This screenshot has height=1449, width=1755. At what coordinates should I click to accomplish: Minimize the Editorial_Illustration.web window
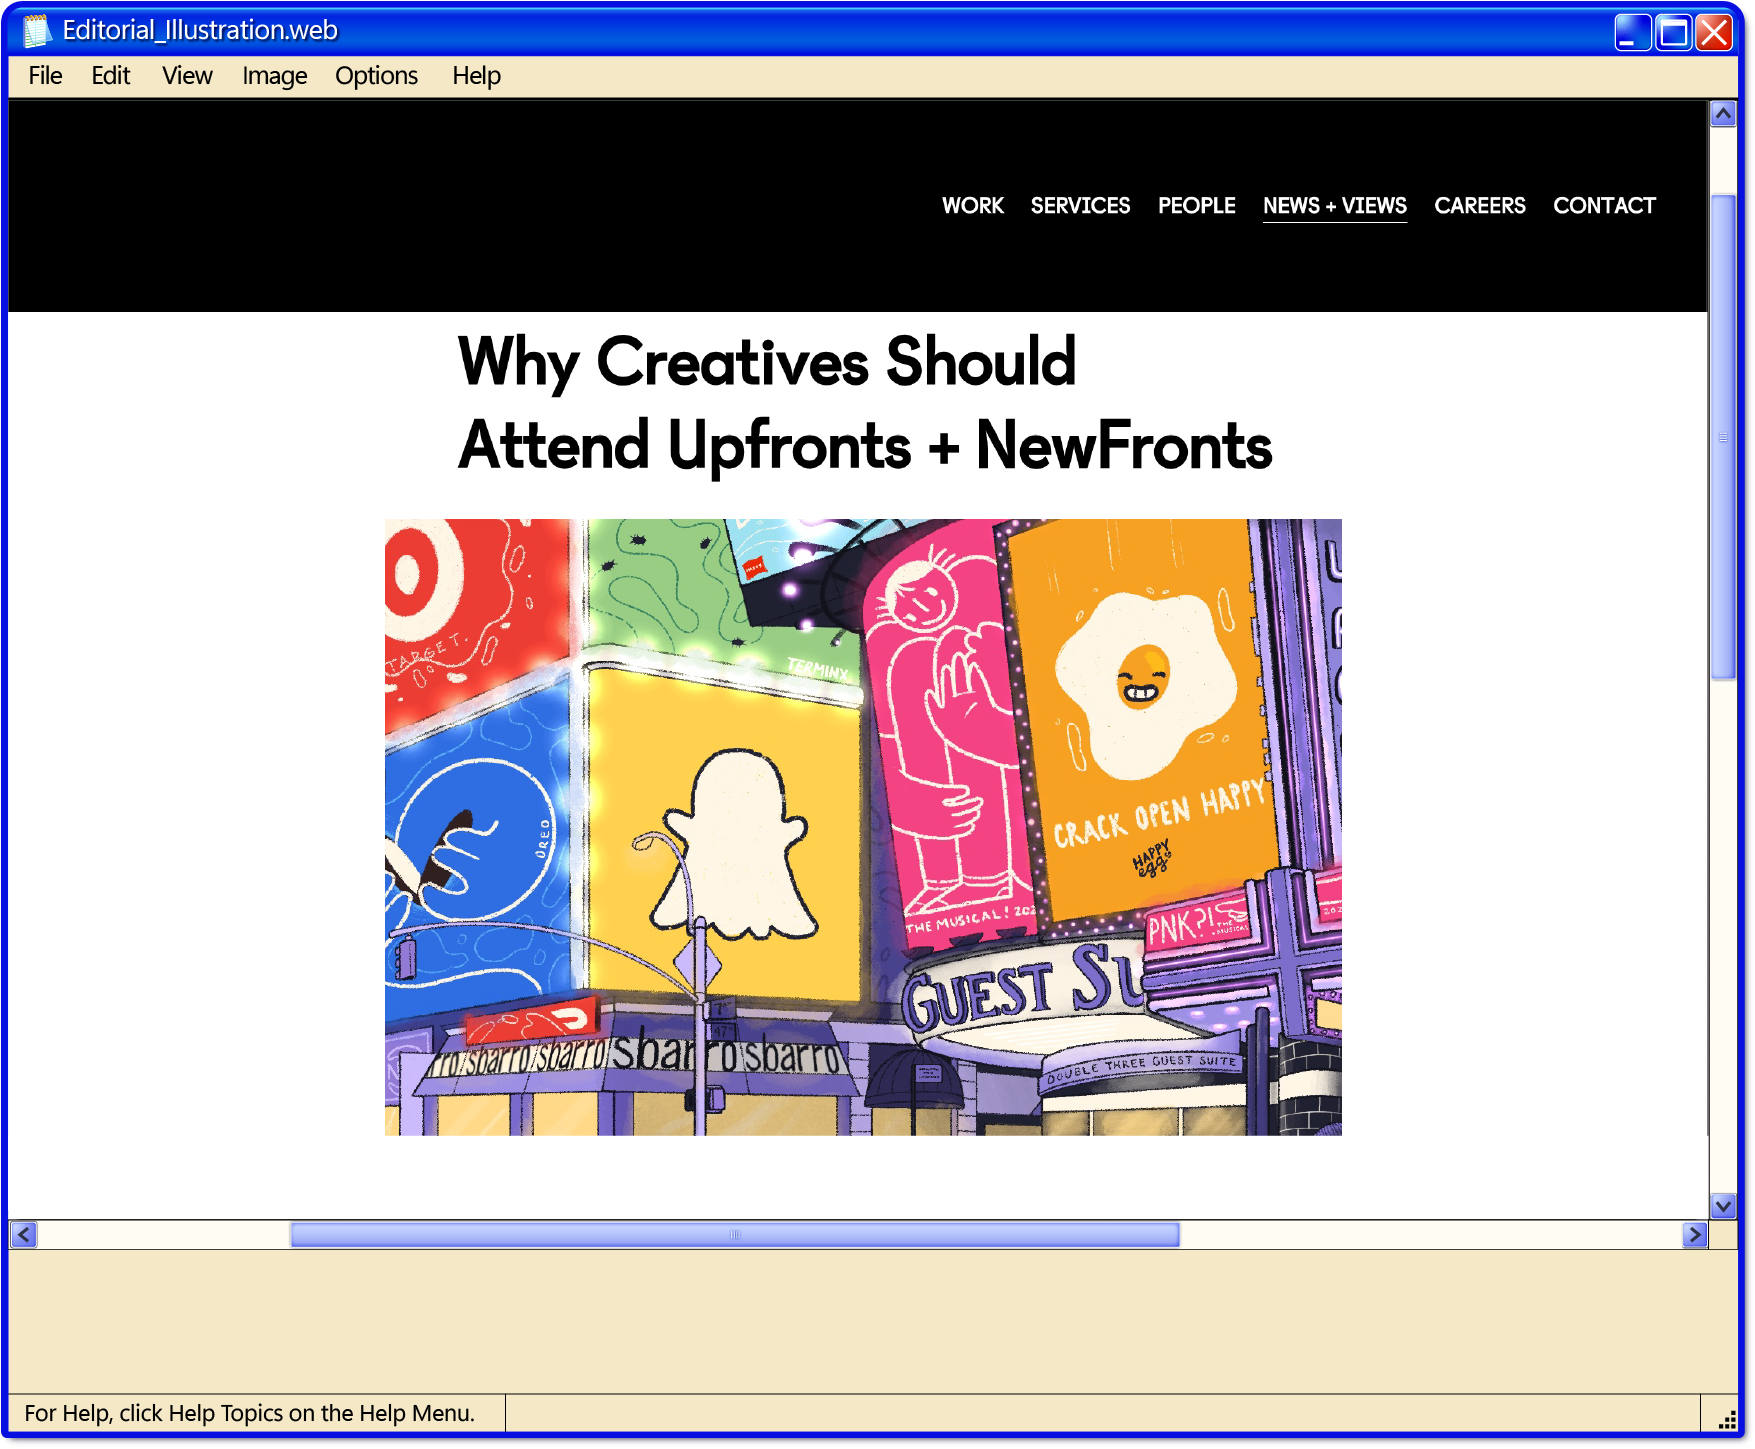(1632, 32)
